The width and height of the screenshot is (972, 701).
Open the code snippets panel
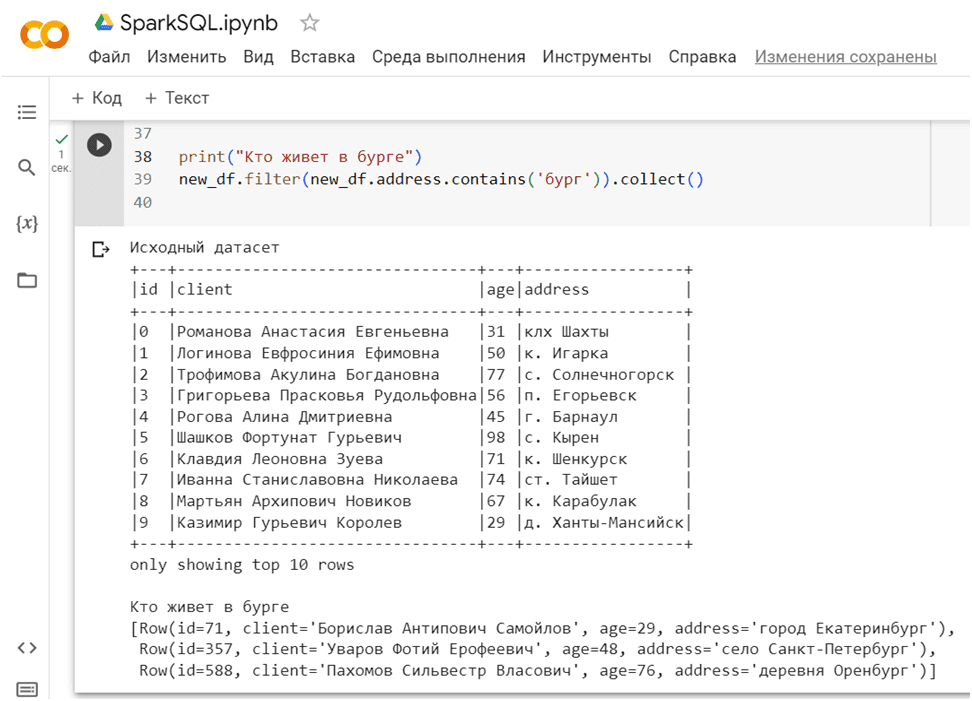click(27, 648)
